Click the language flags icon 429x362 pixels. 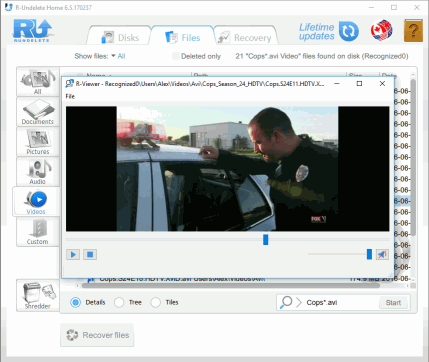pos(381,30)
